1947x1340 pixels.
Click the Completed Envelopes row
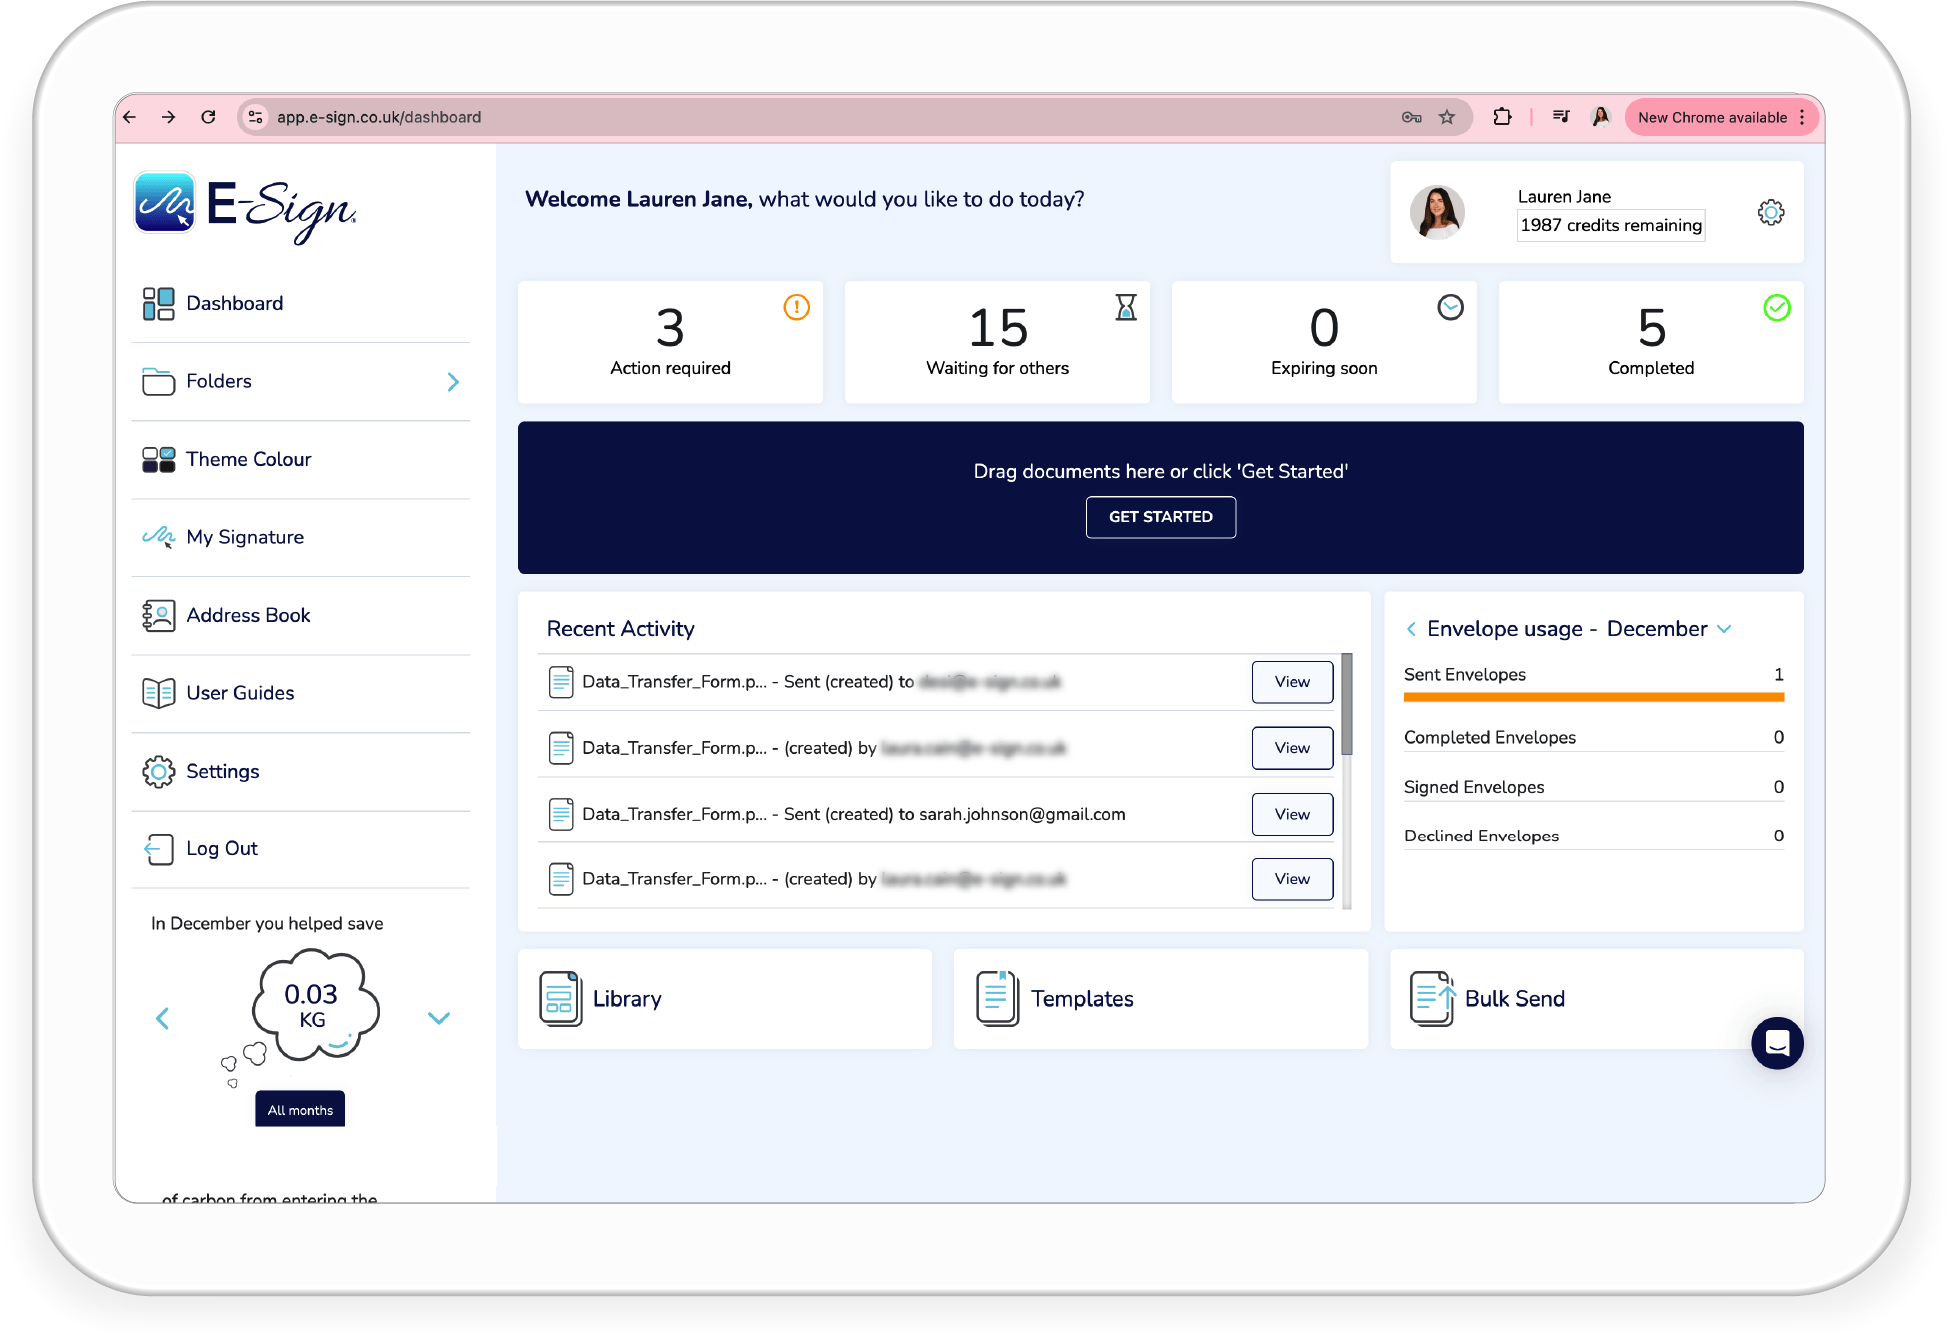pos(1593,738)
